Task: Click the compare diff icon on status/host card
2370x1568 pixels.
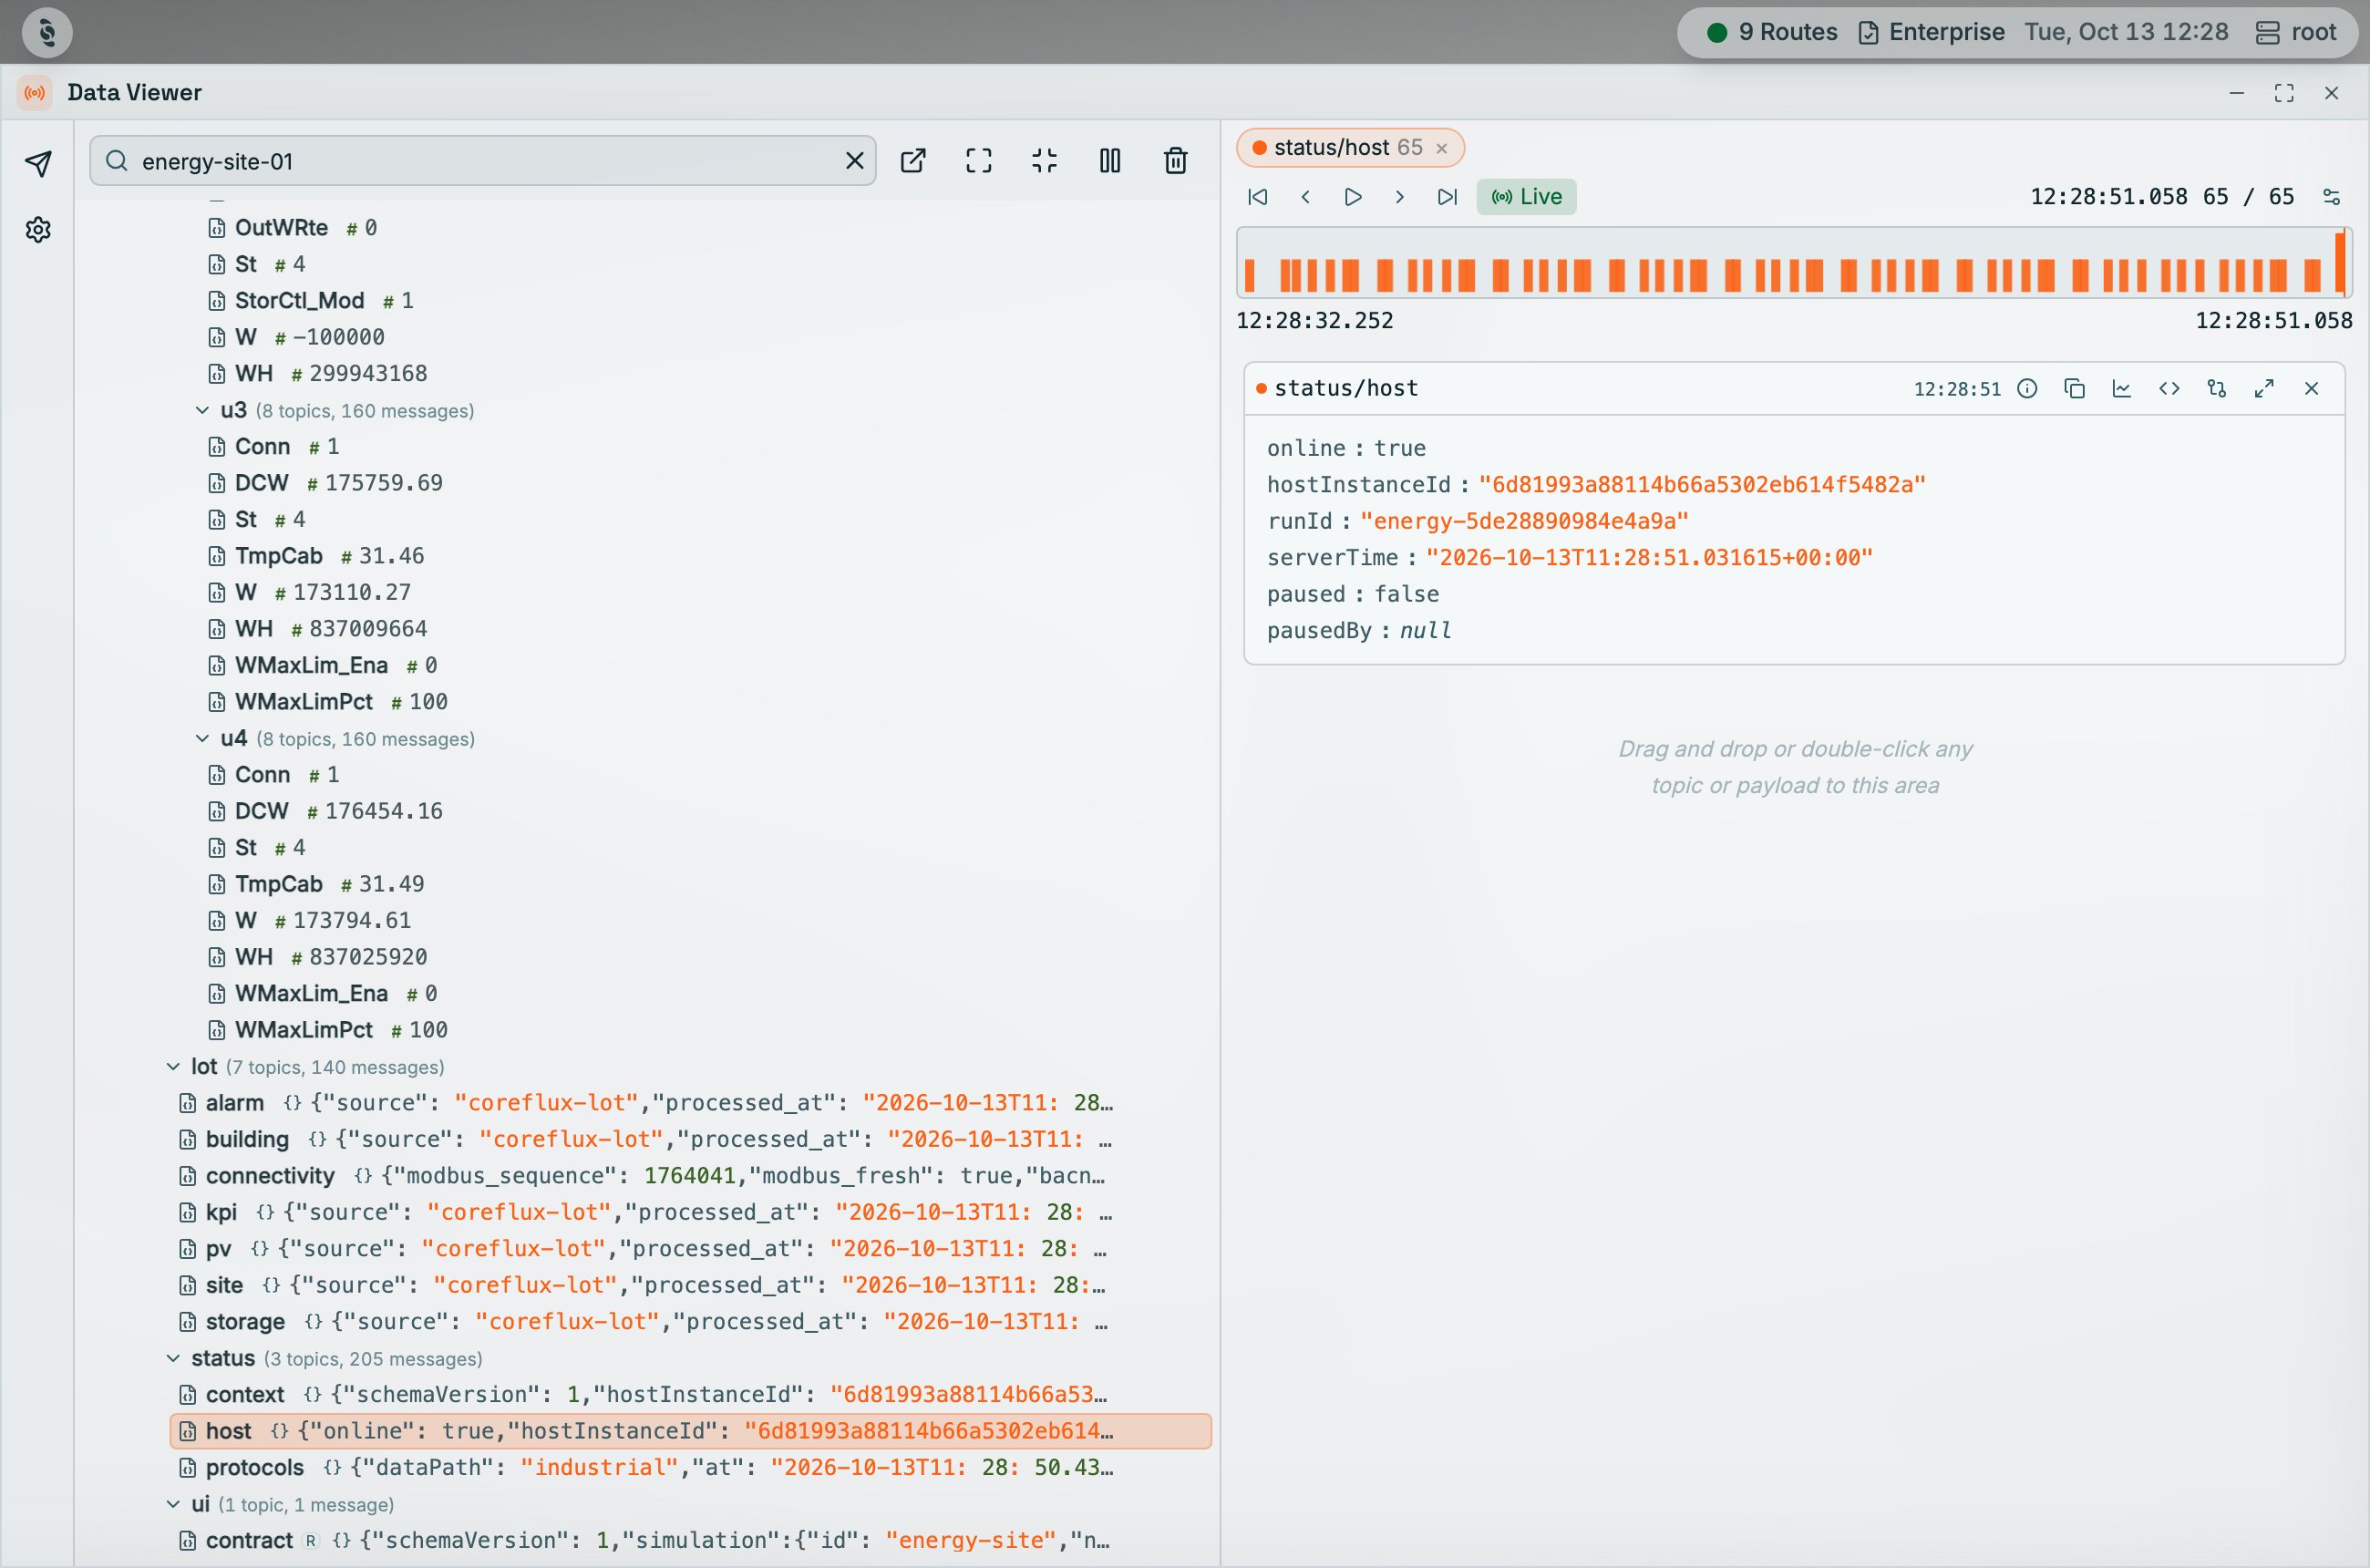Action: [x=2217, y=389]
